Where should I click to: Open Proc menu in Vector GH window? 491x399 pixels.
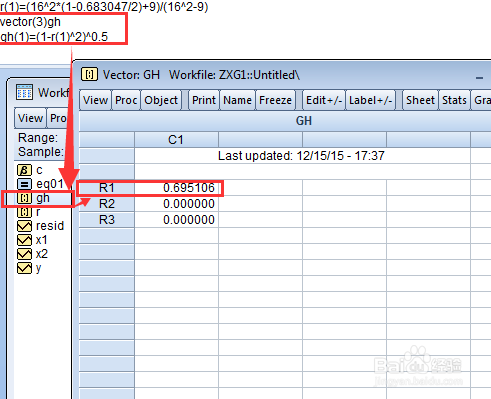[x=126, y=100]
